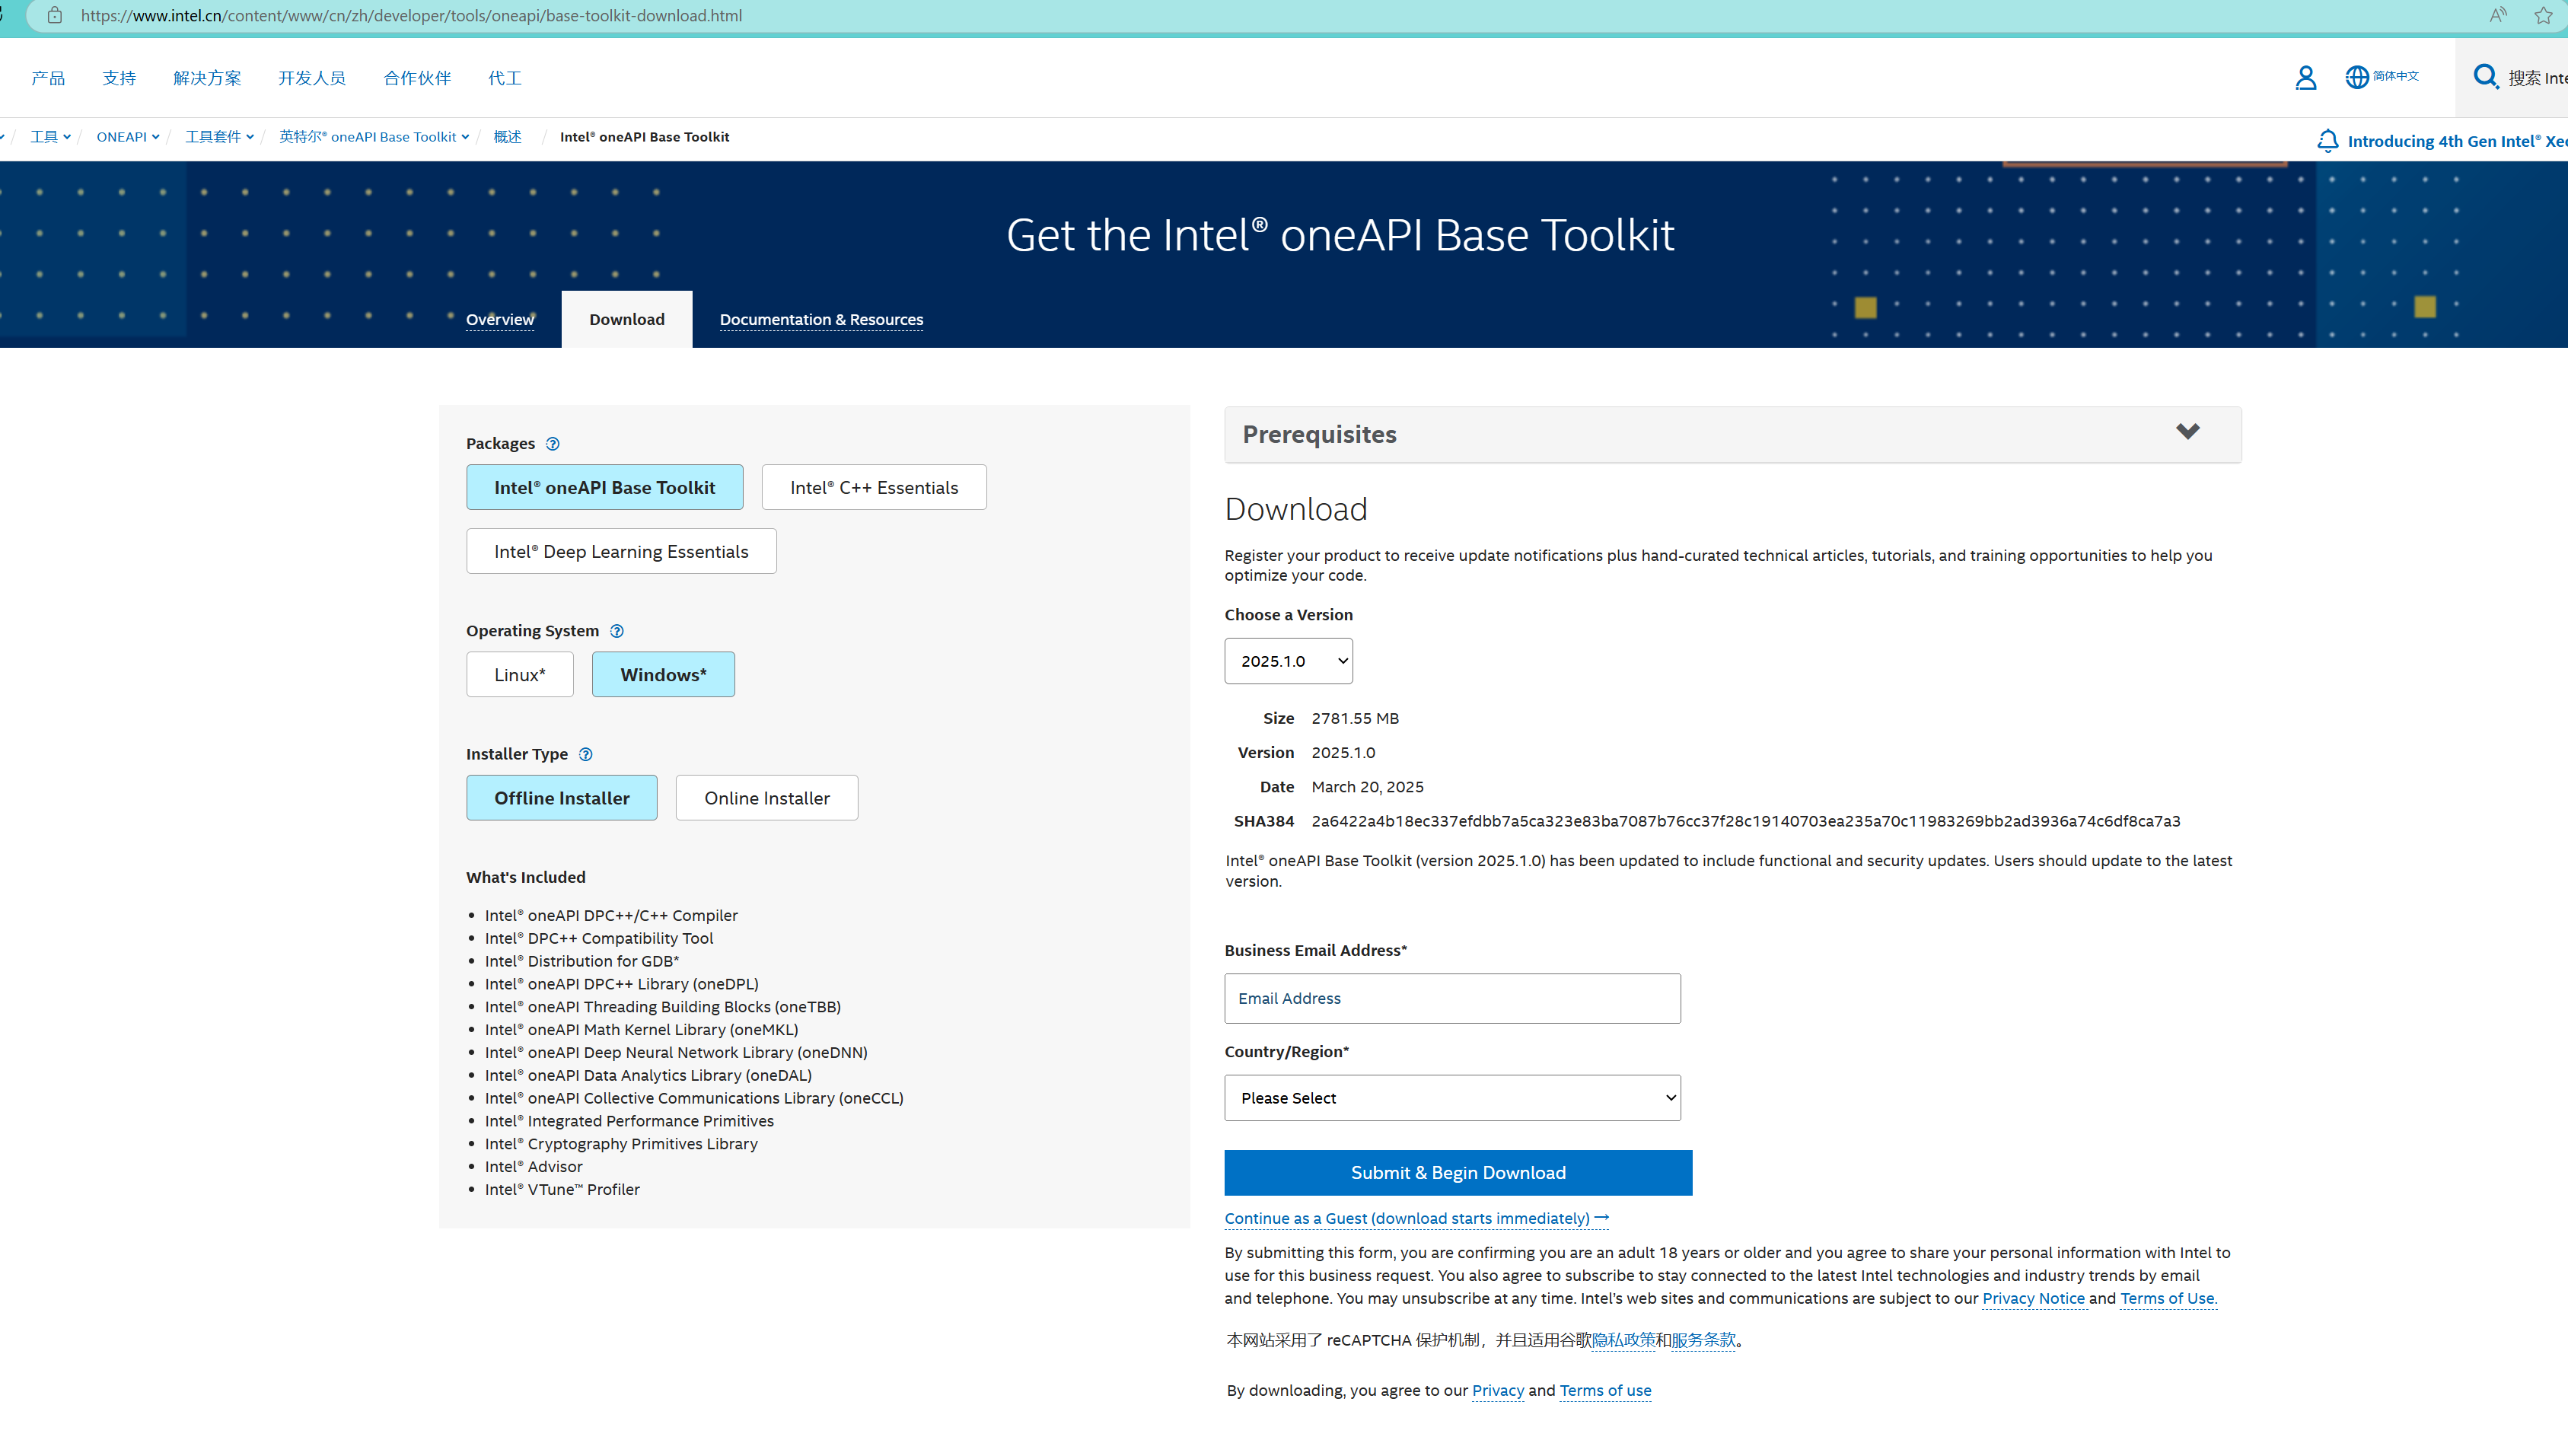This screenshot has height=1456, width=2568.
Task: Click the notification bell icon
Action: click(x=2327, y=141)
